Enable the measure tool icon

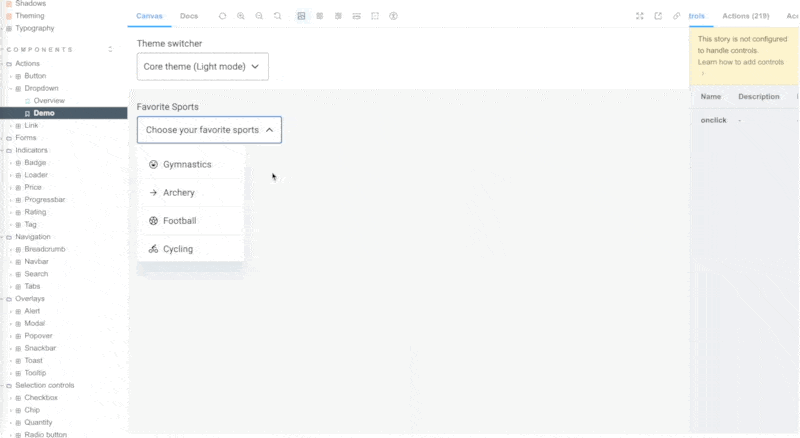coord(357,16)
